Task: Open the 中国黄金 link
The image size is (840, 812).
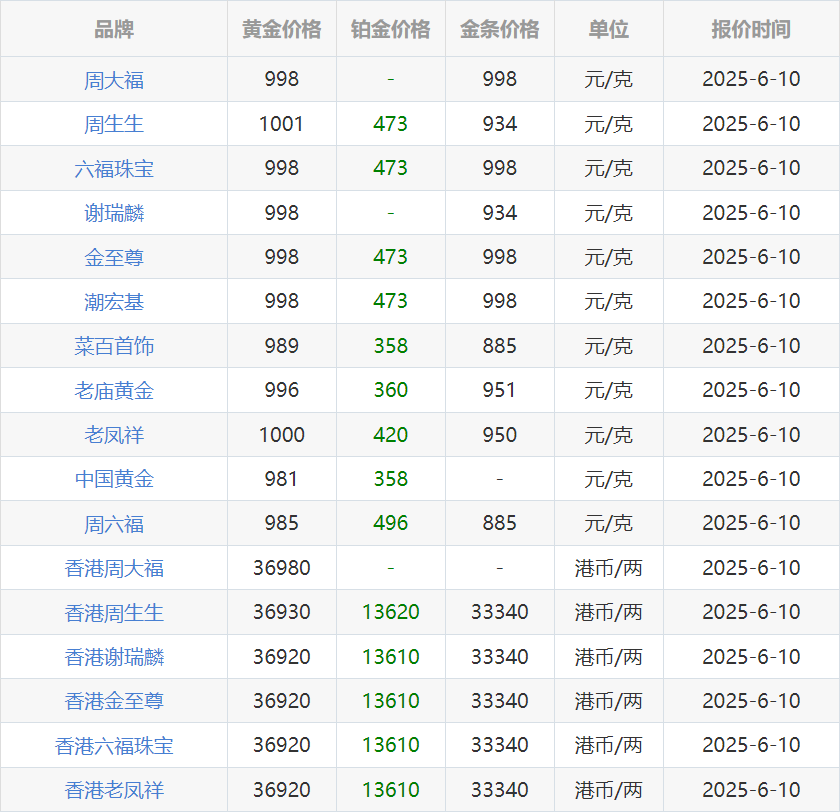Action: (114, 479)
